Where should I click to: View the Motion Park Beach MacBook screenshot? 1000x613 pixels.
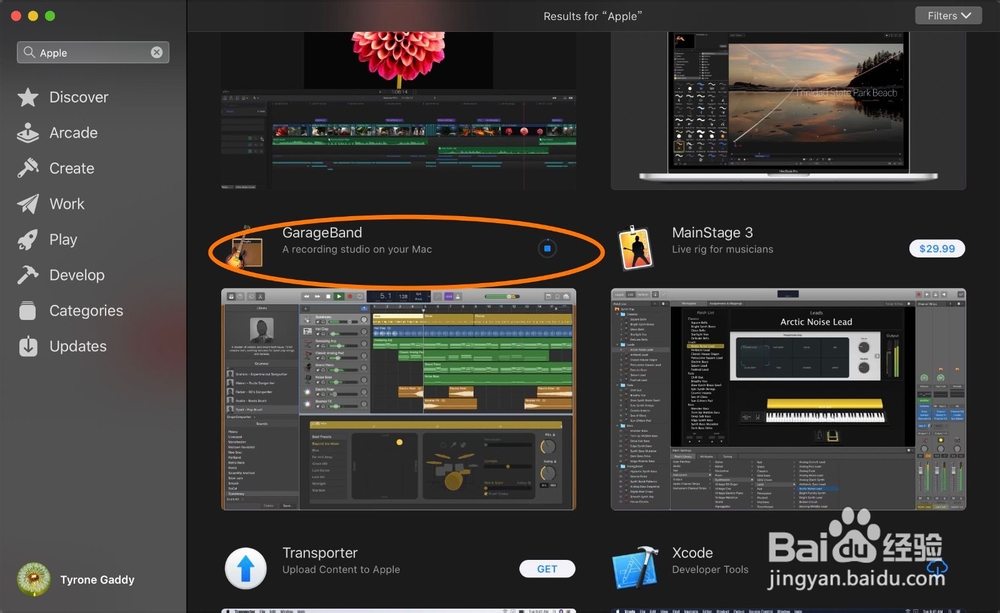788,110
